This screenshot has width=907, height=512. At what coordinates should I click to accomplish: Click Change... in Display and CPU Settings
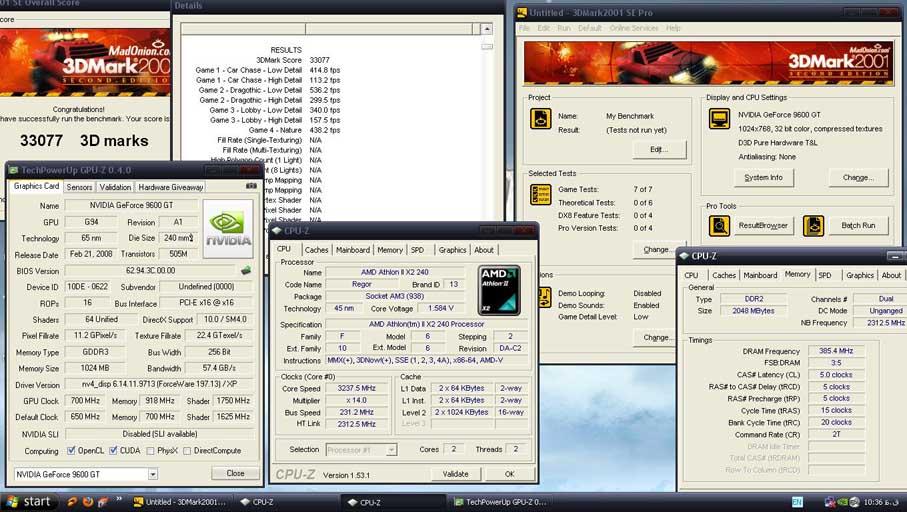coord(858,178)
